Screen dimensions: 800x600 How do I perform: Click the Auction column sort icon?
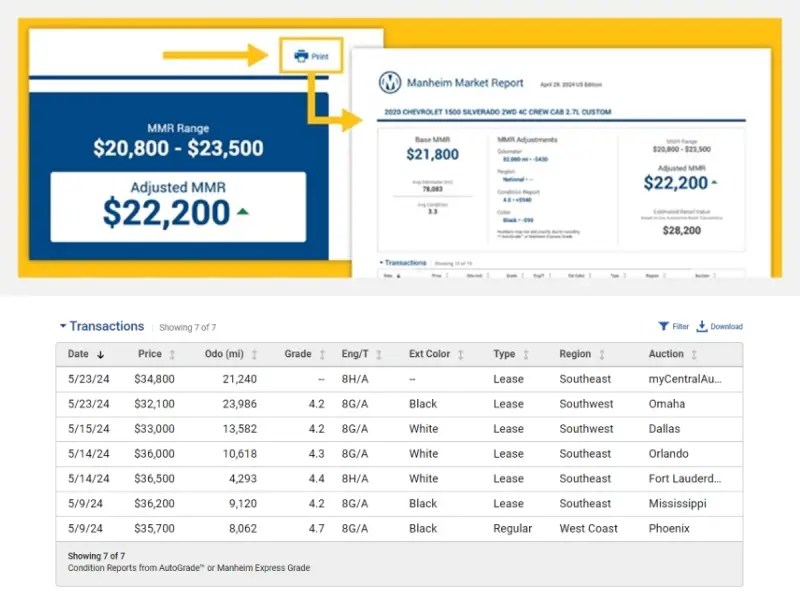click(694, 355)
